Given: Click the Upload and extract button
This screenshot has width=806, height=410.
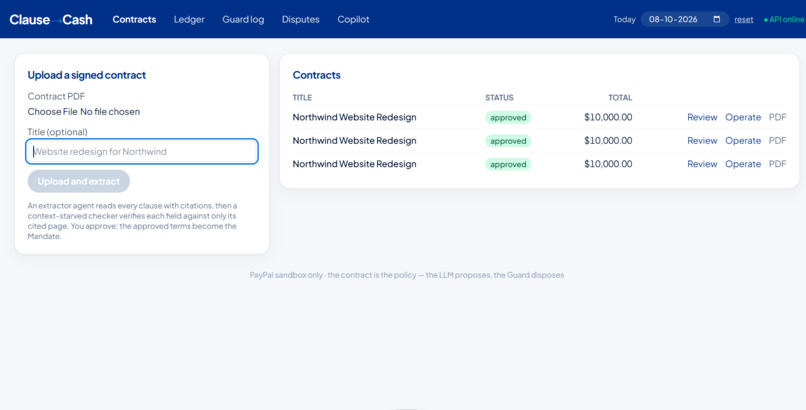Looking at the screenshot, I should 79,181.
